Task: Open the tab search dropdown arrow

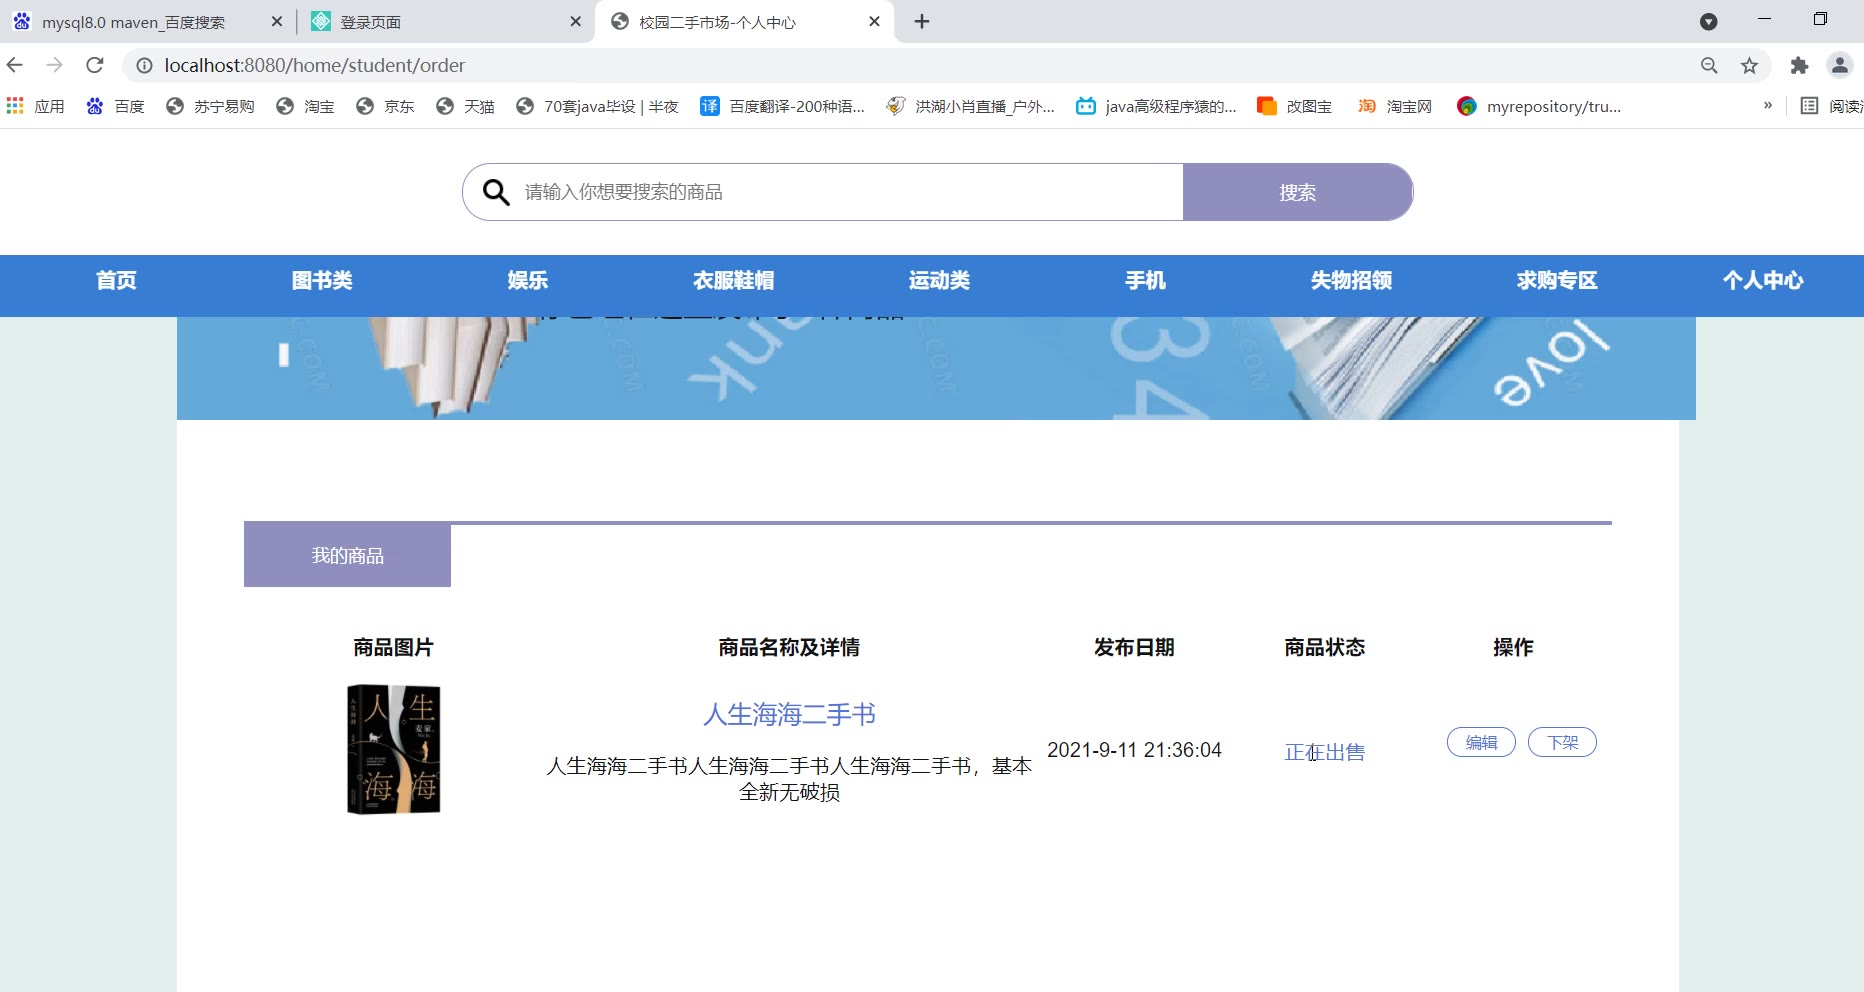Action: click(x=1708, y=21)
